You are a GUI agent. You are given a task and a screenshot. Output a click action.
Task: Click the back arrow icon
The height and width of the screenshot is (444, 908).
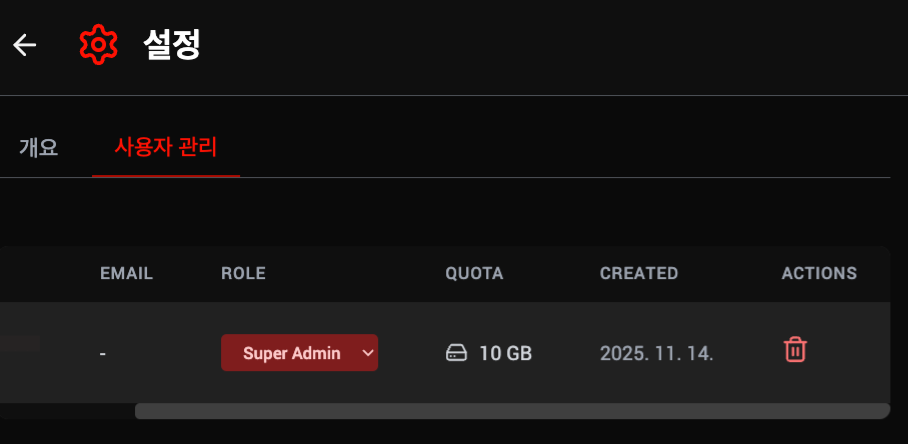tap(24, 45)
